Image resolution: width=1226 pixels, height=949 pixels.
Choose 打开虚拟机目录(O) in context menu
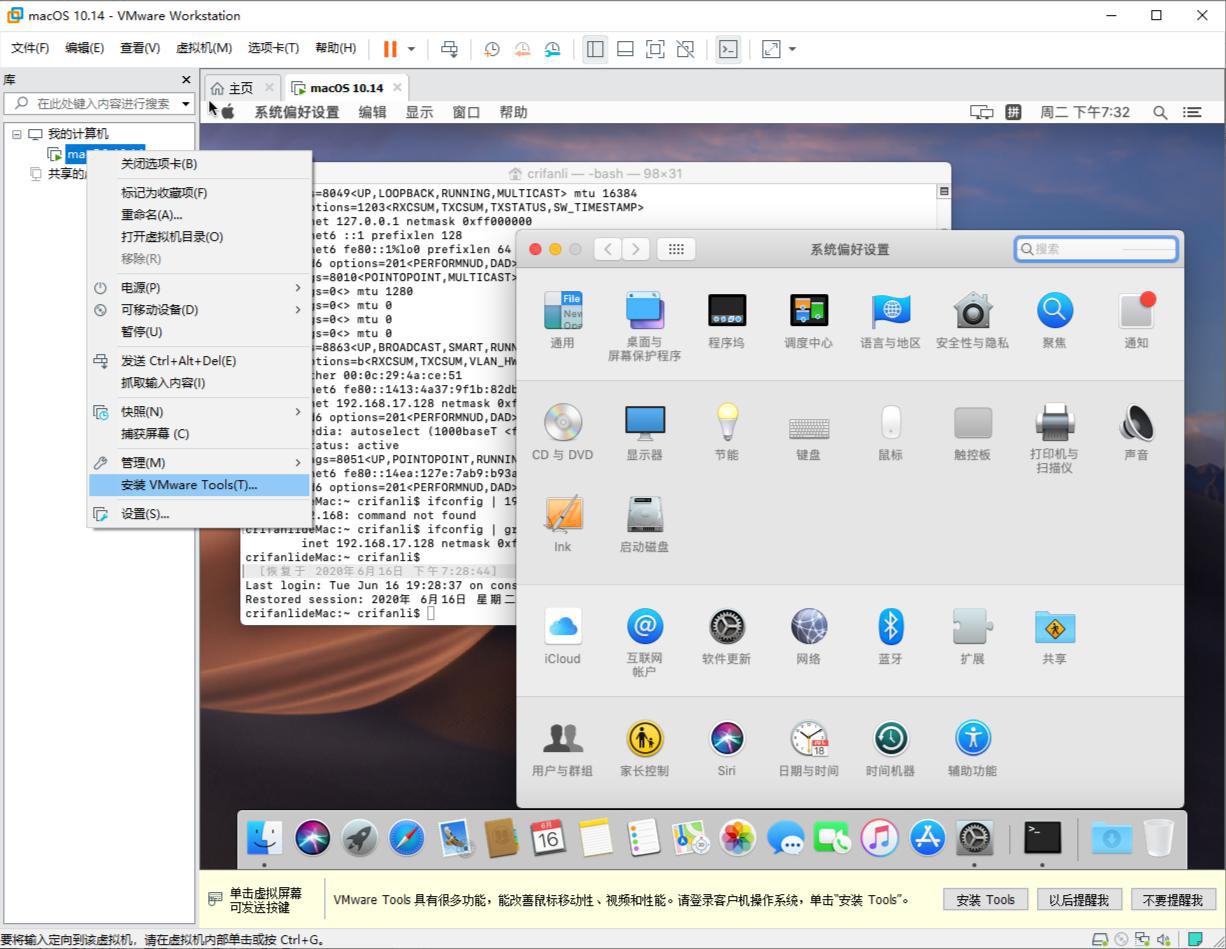pos(199,237)
